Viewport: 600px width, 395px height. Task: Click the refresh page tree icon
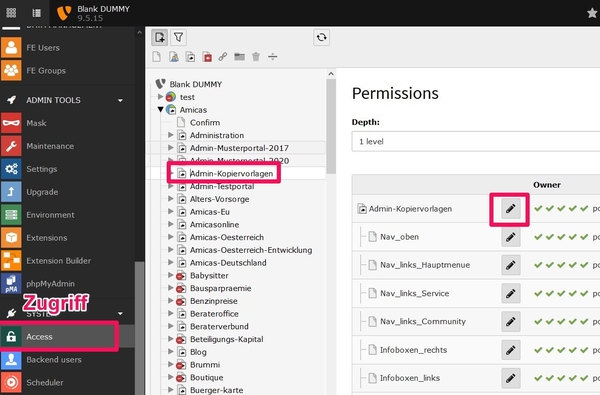point(321,38)
